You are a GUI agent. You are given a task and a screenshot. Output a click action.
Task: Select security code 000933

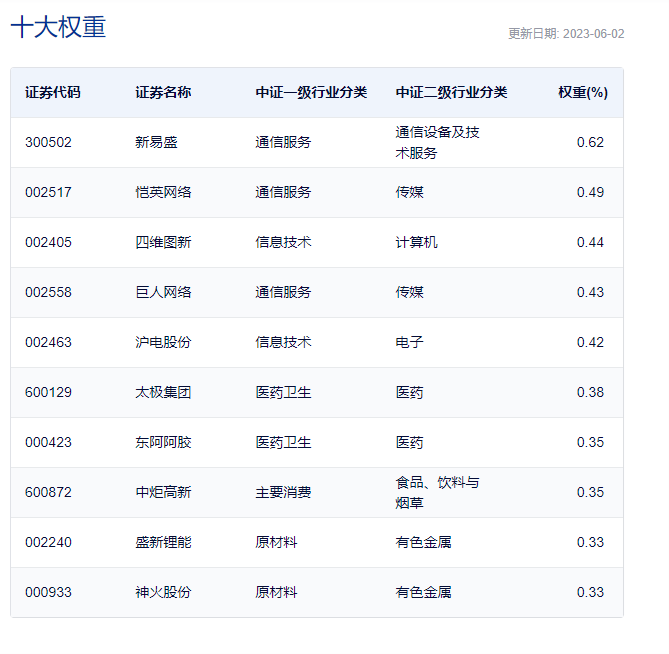point(48,592)
